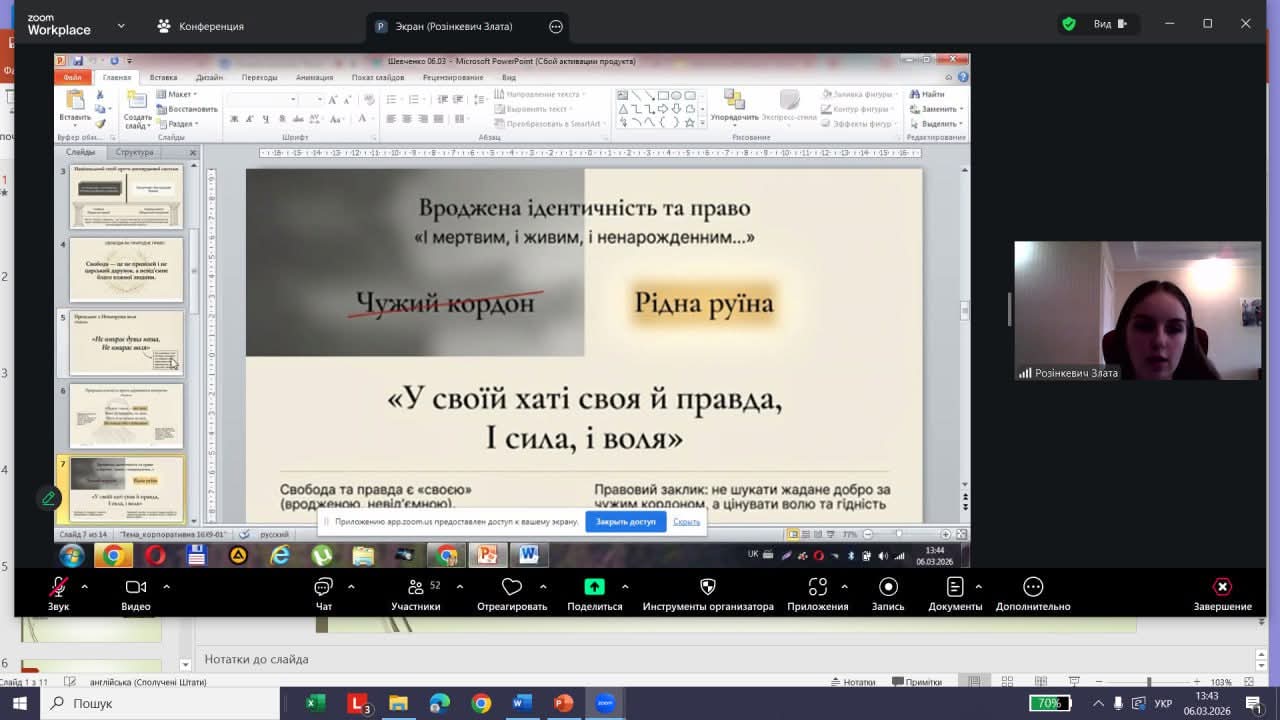Image resolution: width=1280 pixels, height=720 pixels.
Task: Click the React heart icon
Action: coord(512,588)
